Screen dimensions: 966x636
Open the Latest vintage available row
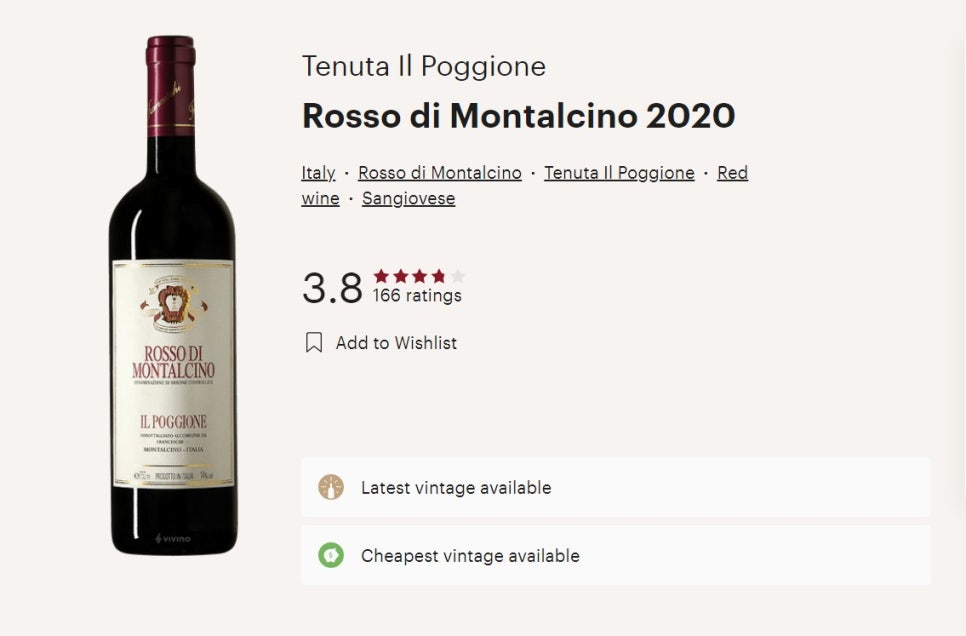pos(615,487)
